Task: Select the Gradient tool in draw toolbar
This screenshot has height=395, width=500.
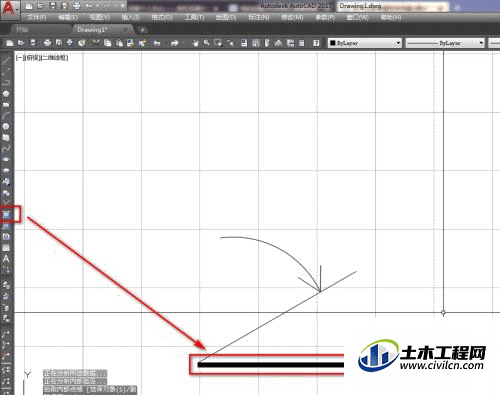Action: pyautogui.click(x=6, y=226)
